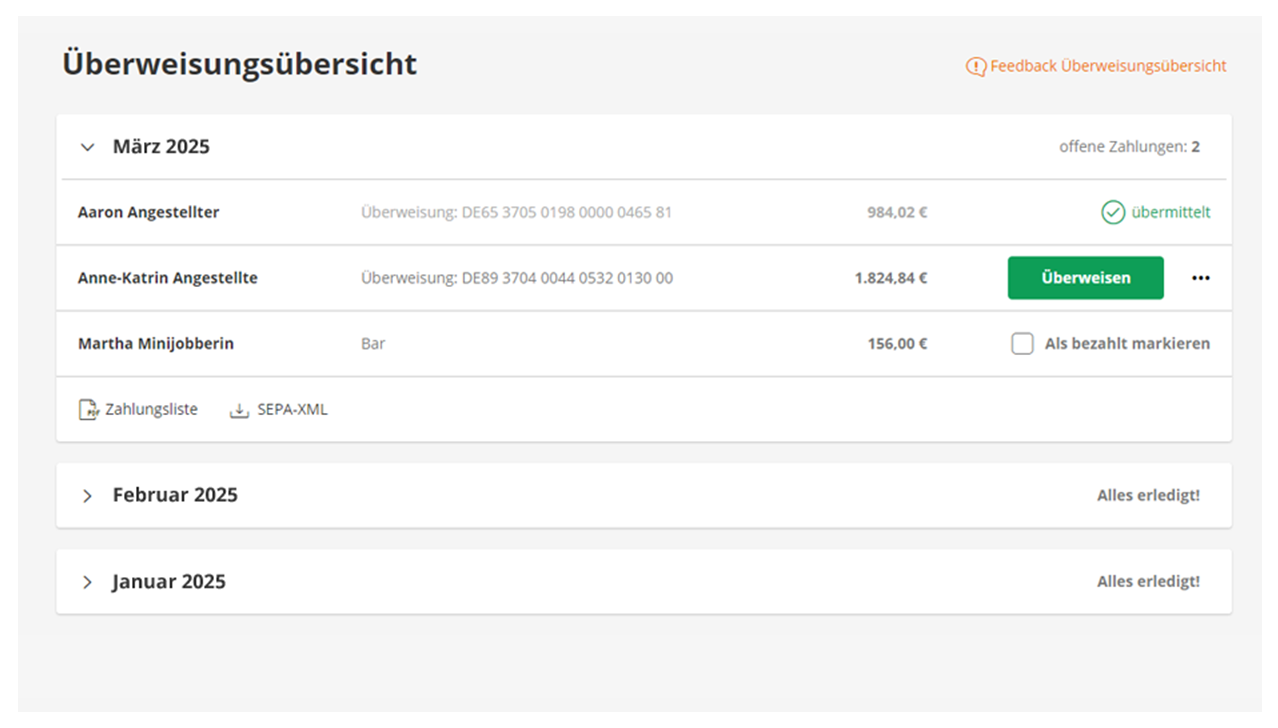Click the März 2025 heading
Viewport: 1278px width, 728px height.
161,147
